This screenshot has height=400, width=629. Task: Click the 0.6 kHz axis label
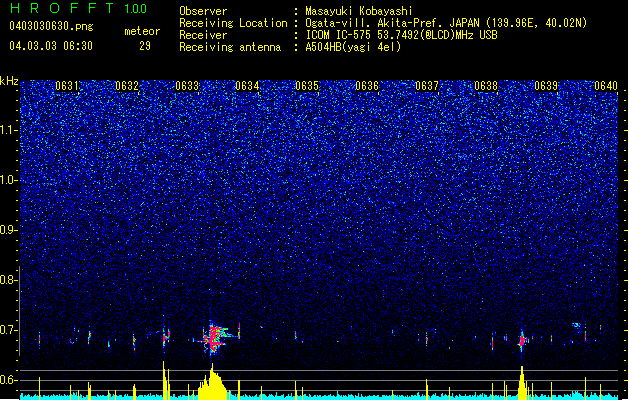pyautogui.click(x=8, y=380)
